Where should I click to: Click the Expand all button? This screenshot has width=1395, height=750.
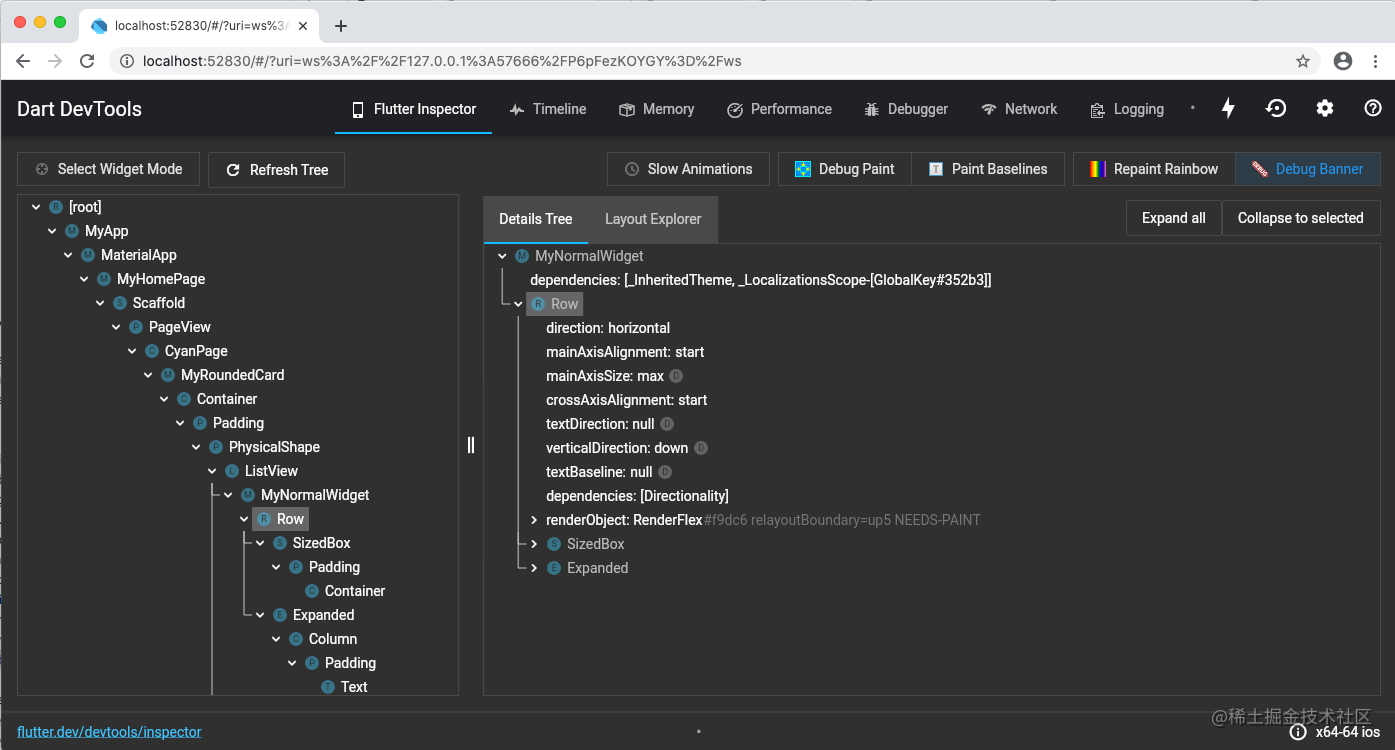click(x=1173, y=218)
